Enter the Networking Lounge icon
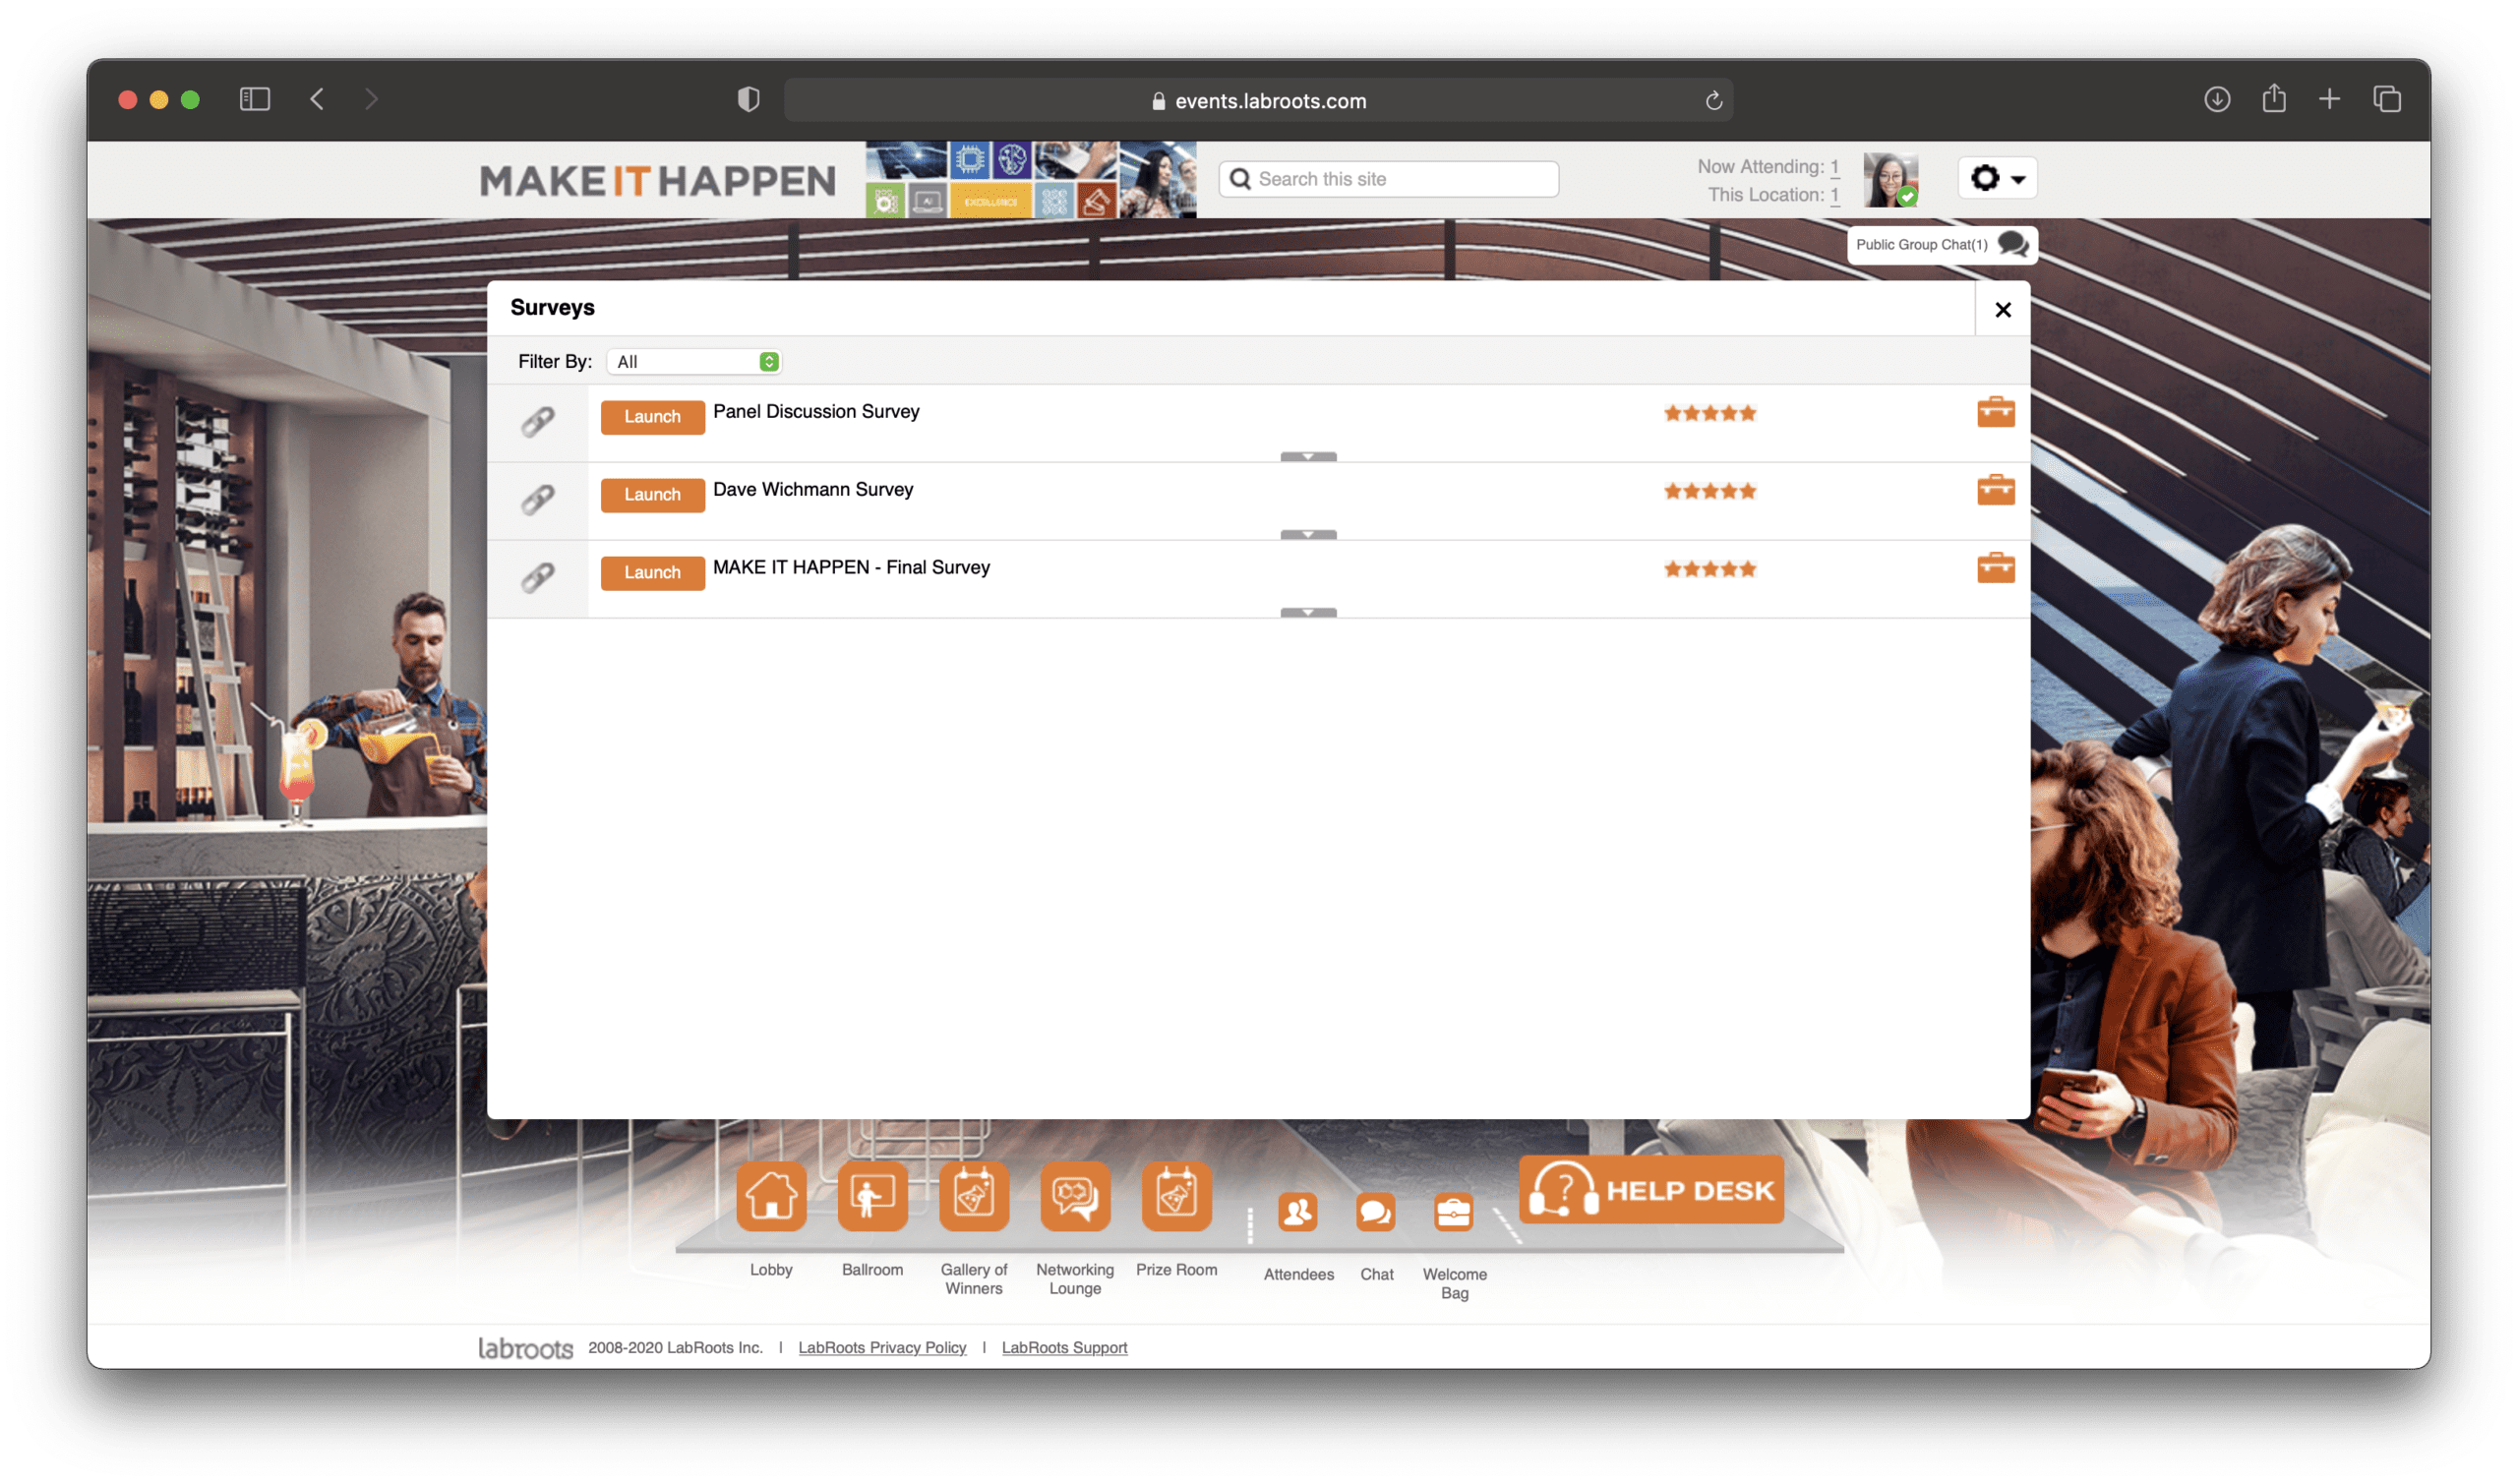The width and height of the screenshot is (2518, 1484). point(1075,1196)
